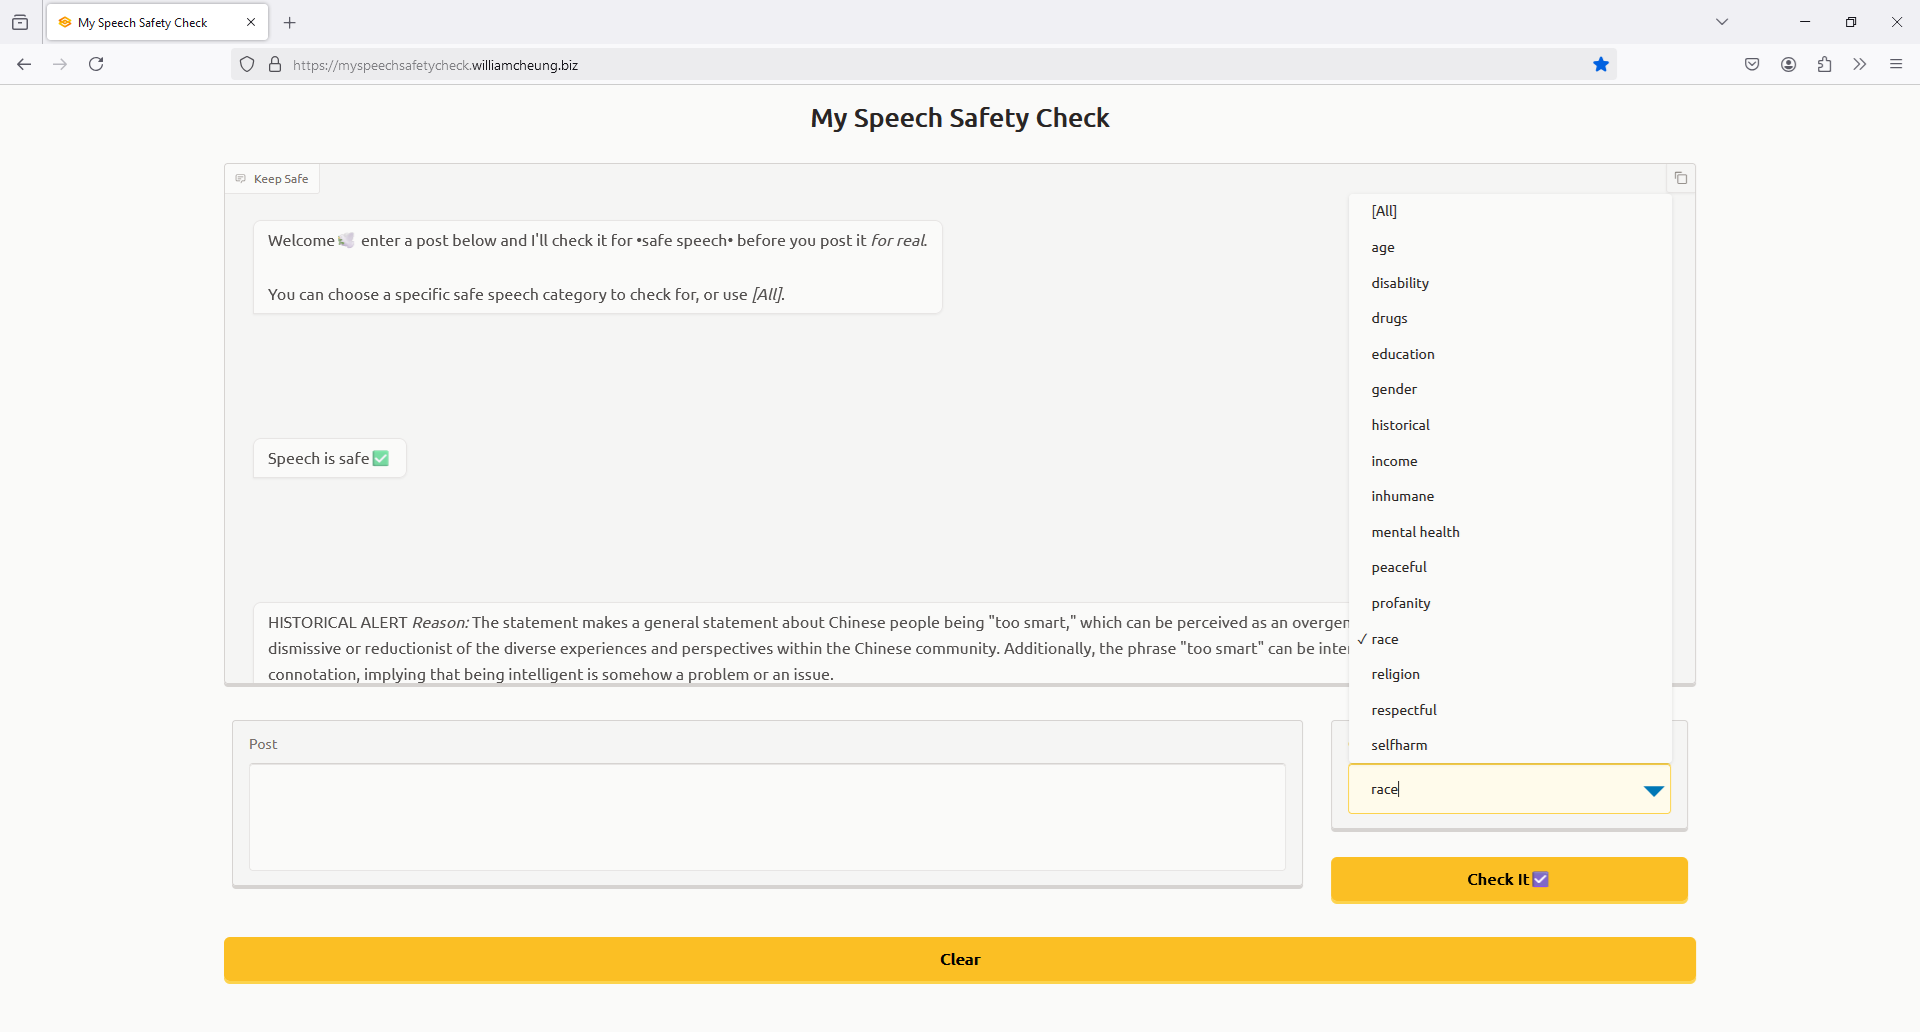Choose the respectful category option
Viewport: 1920px width, 1032px height.
(x=1510, y=710)
